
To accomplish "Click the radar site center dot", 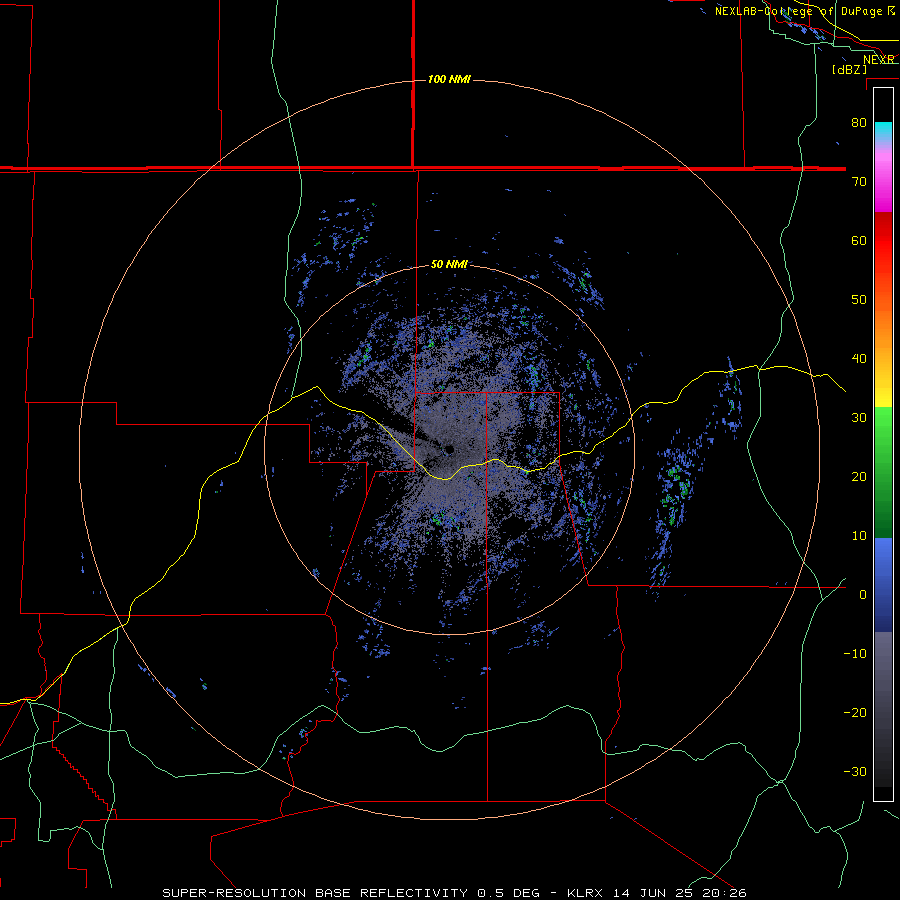I will click(449, 449).
